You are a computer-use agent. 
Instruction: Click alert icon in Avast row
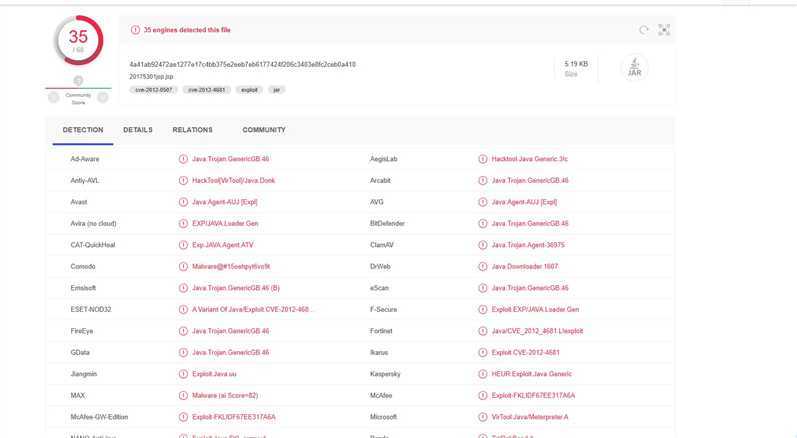(x=183, y=202)
